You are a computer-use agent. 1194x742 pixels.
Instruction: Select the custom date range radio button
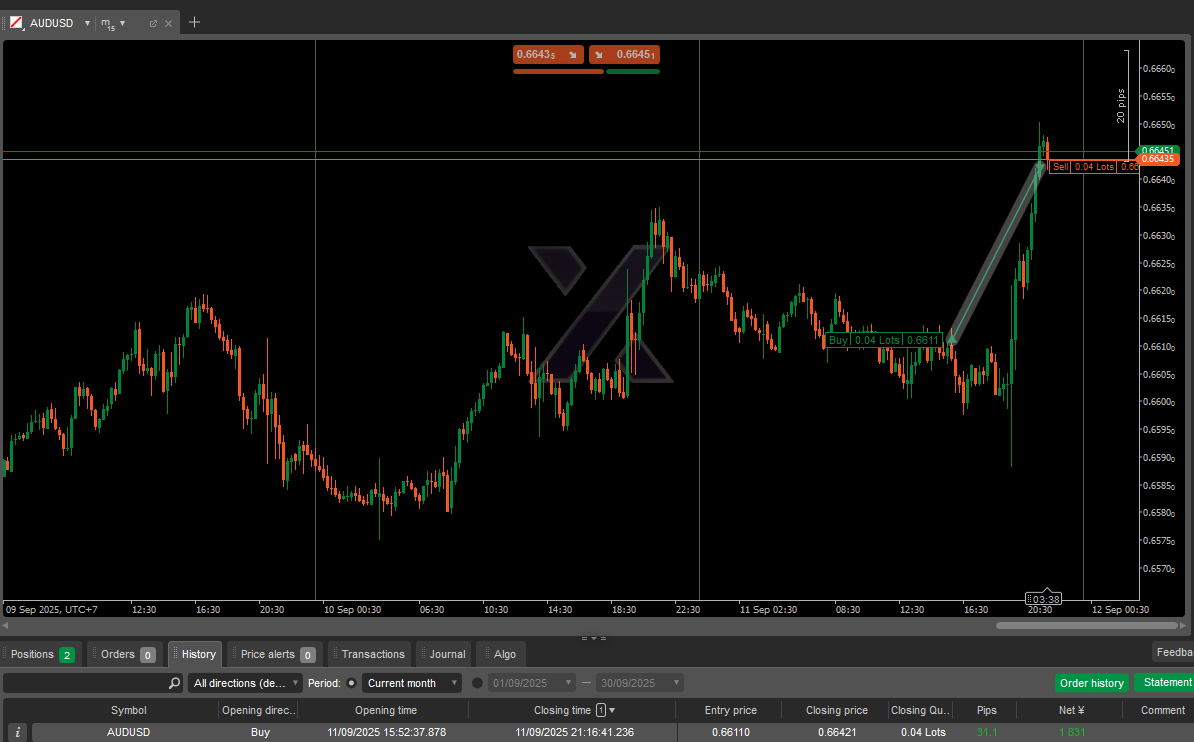pyautogui.click(x=477, y=683)
